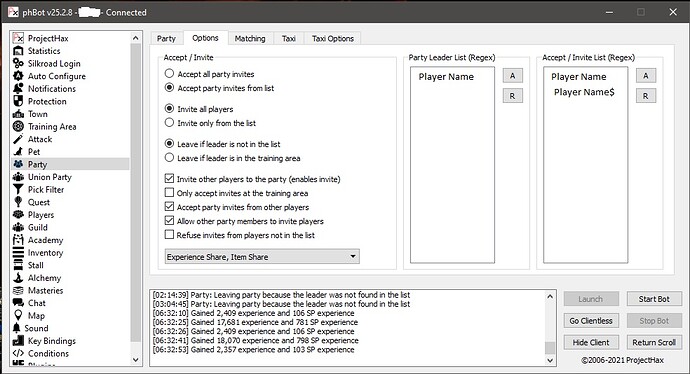Choose Invite all players option
This screenshot has height=374, width=690.
pyautogui.click(x=169, y=109)
